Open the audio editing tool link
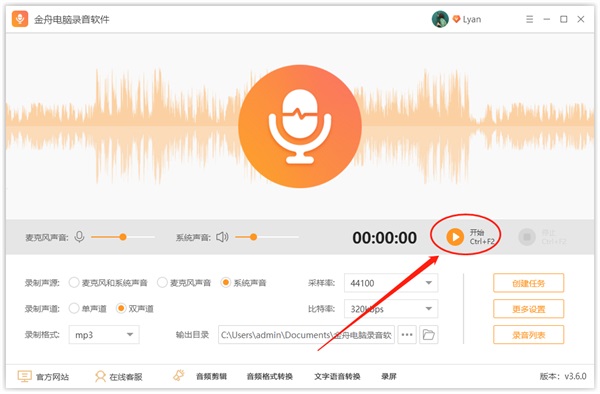Screen dimensions: 600x394 coord(211,377)
